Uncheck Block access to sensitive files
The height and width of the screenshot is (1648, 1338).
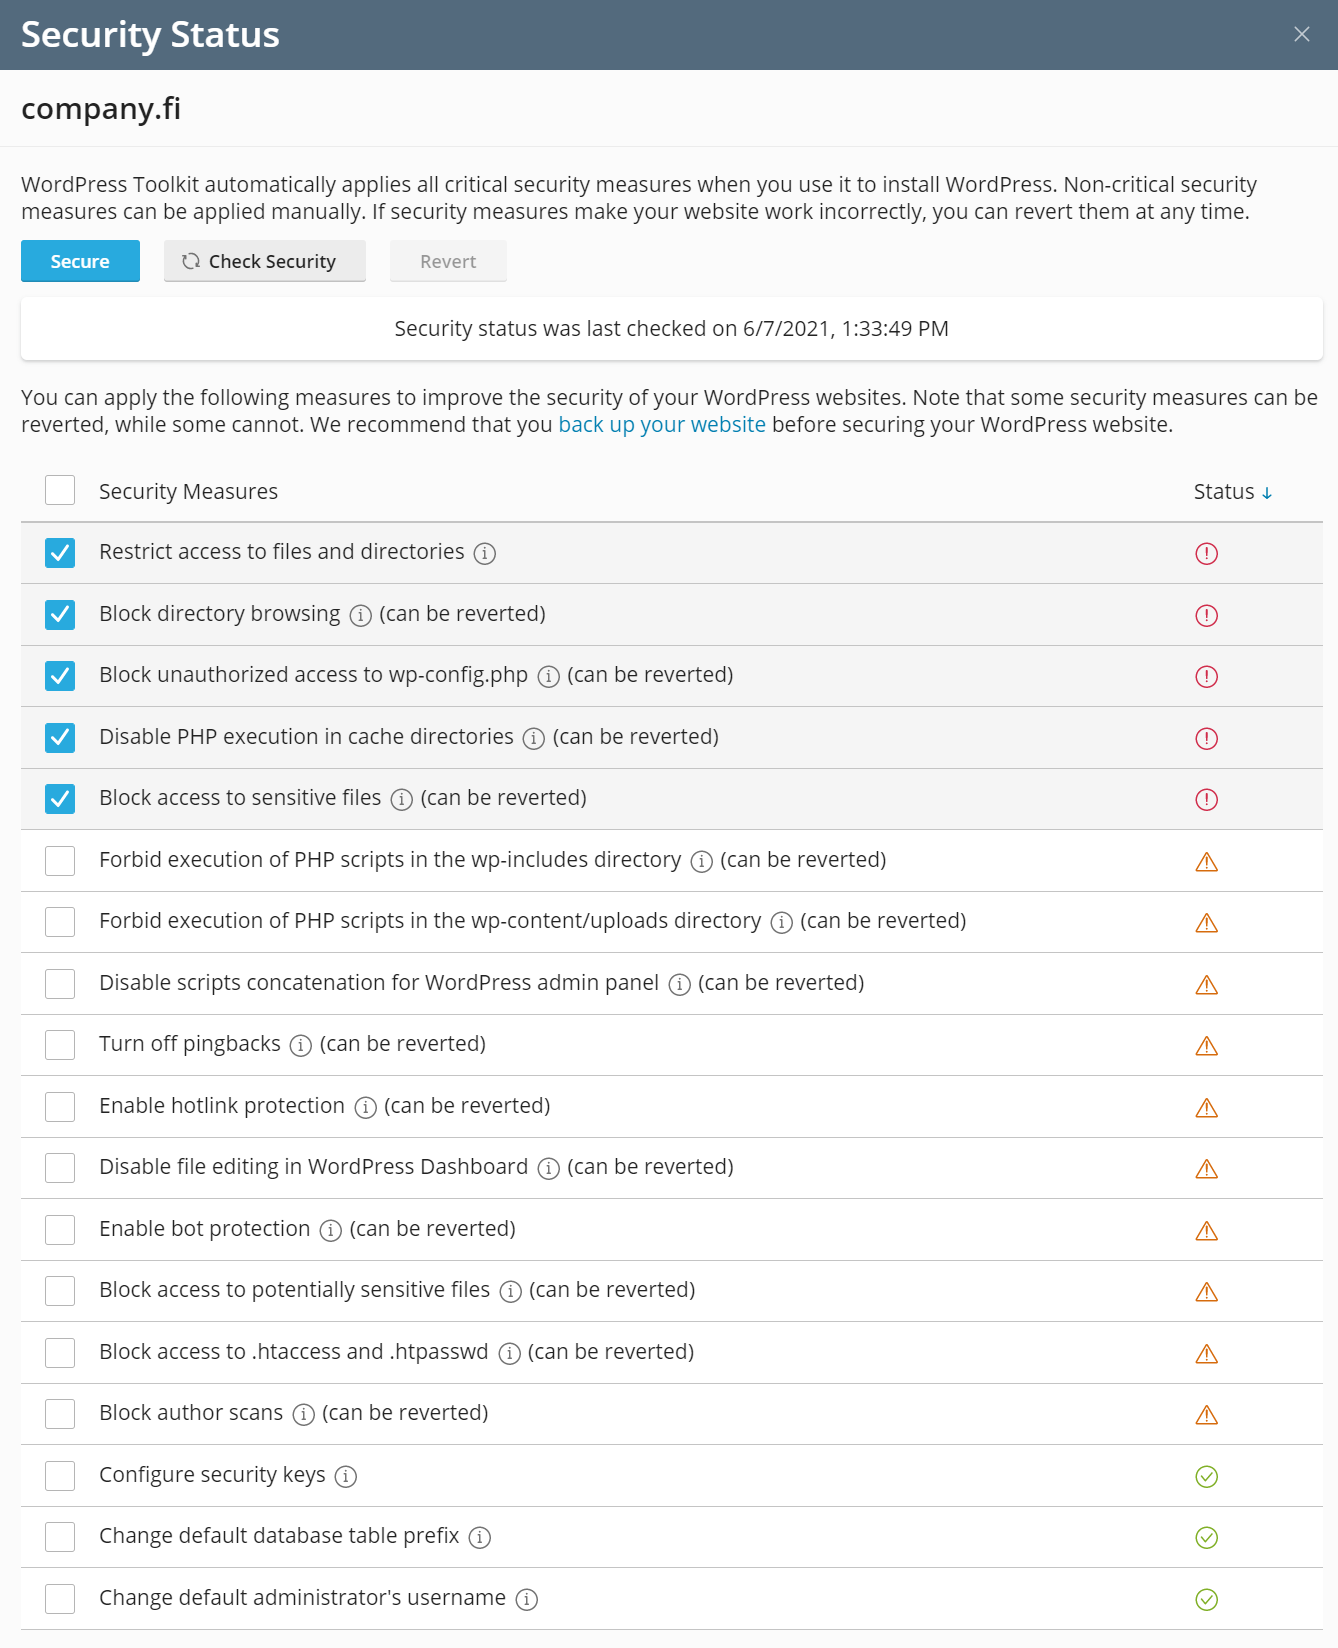tap(60, 799)
